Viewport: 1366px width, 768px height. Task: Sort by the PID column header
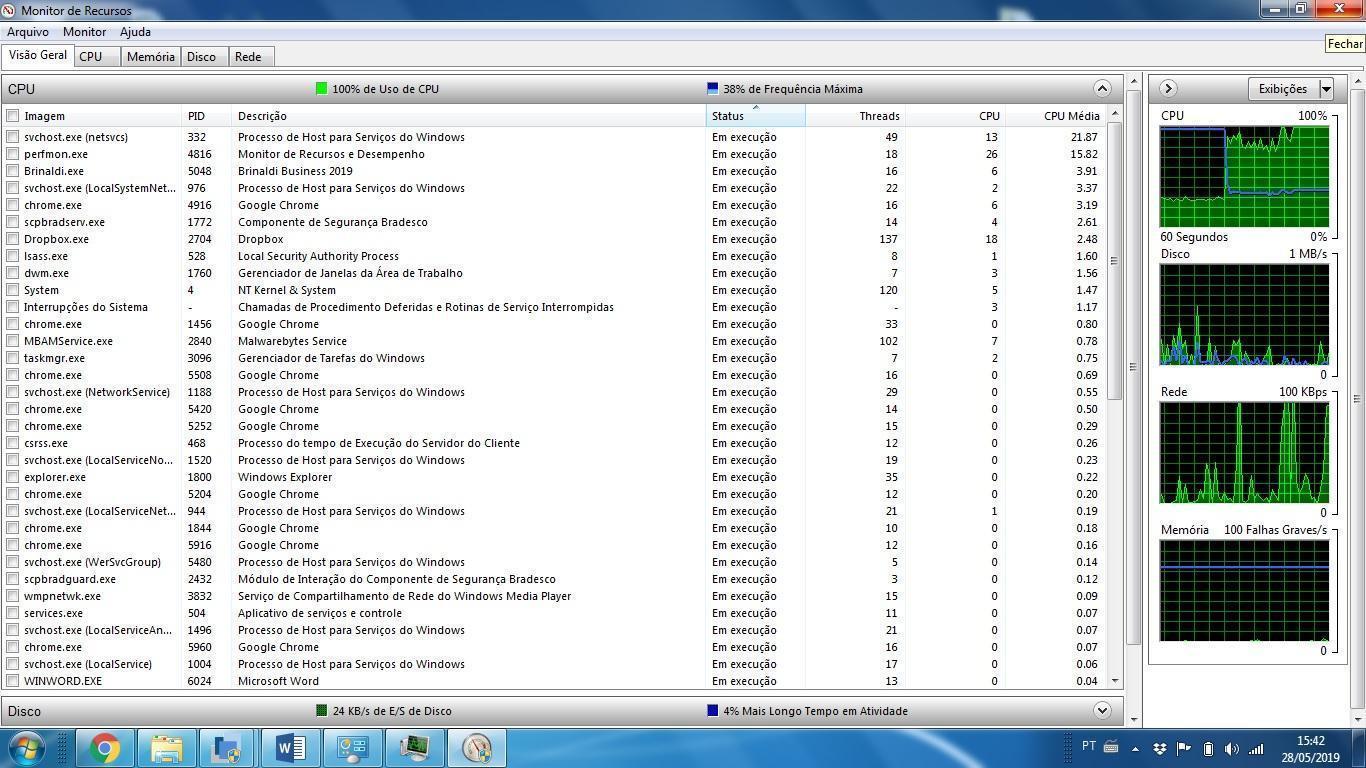coord(207,116)
